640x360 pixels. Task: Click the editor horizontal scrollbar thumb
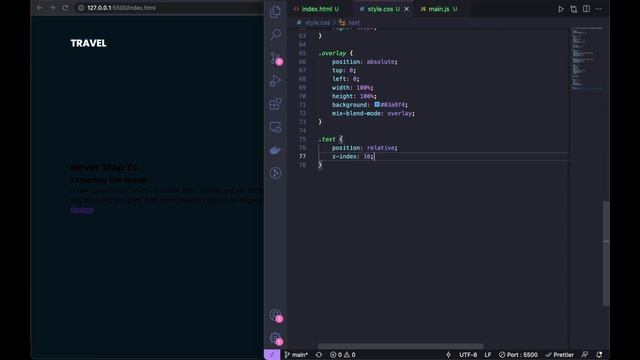[x=400, y=346]
